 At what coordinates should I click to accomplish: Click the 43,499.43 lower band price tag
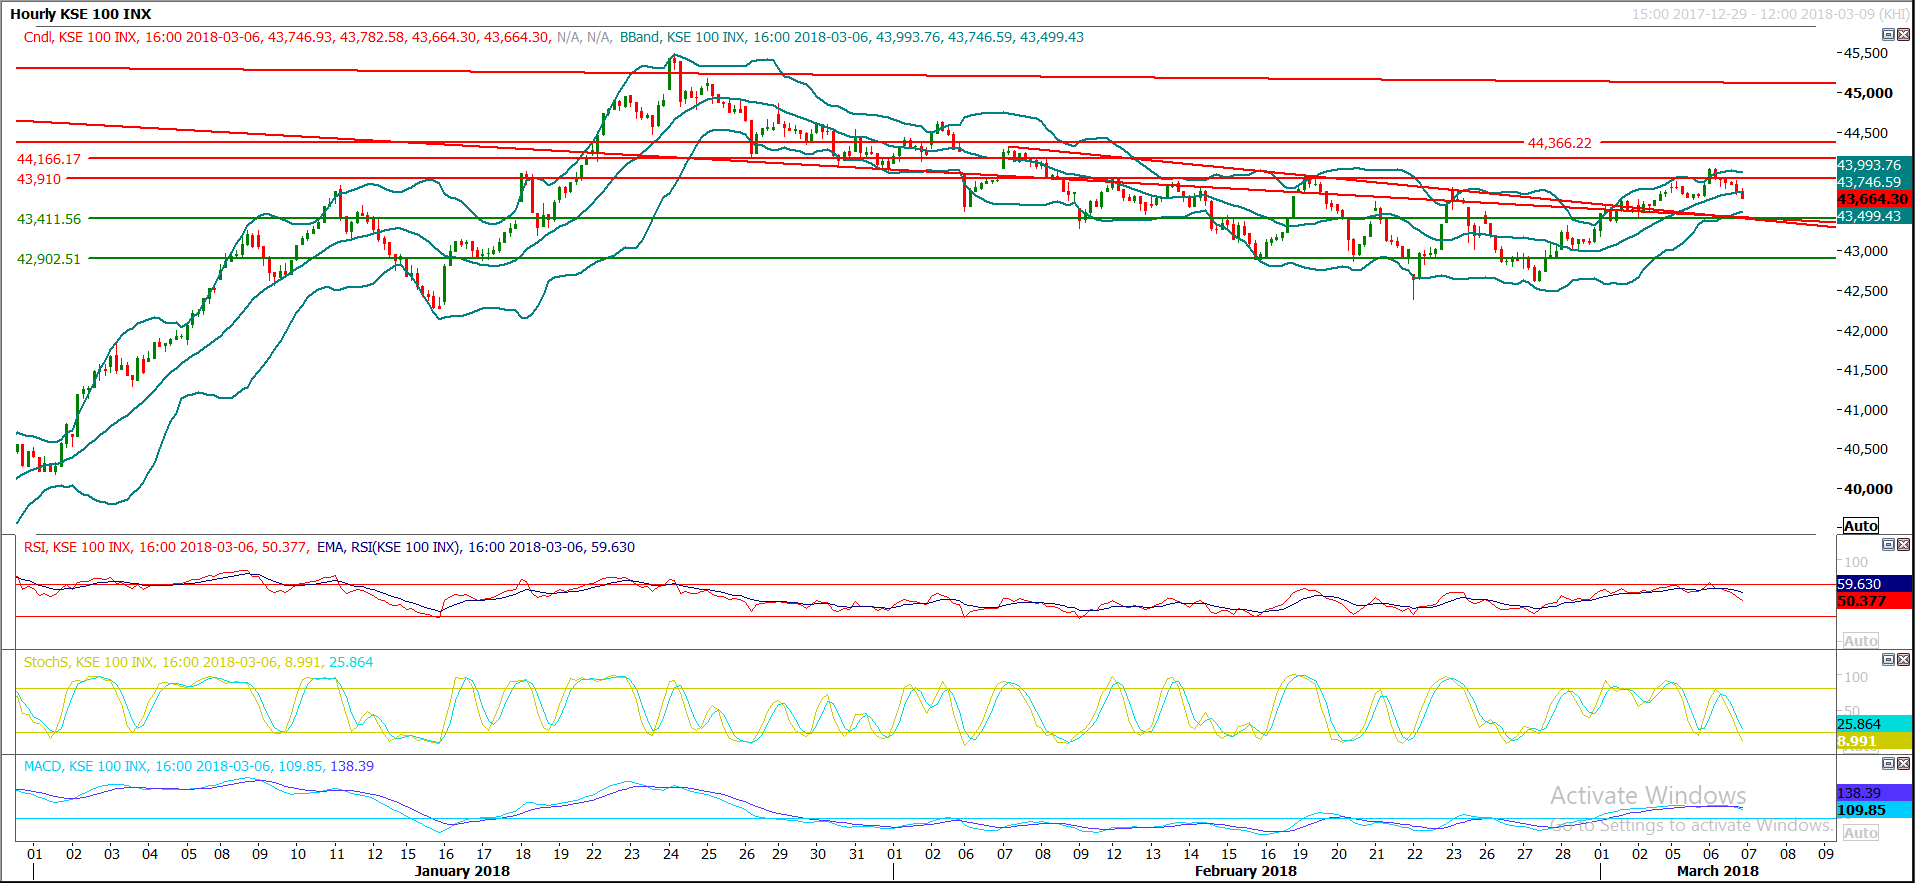point(1875,216)
